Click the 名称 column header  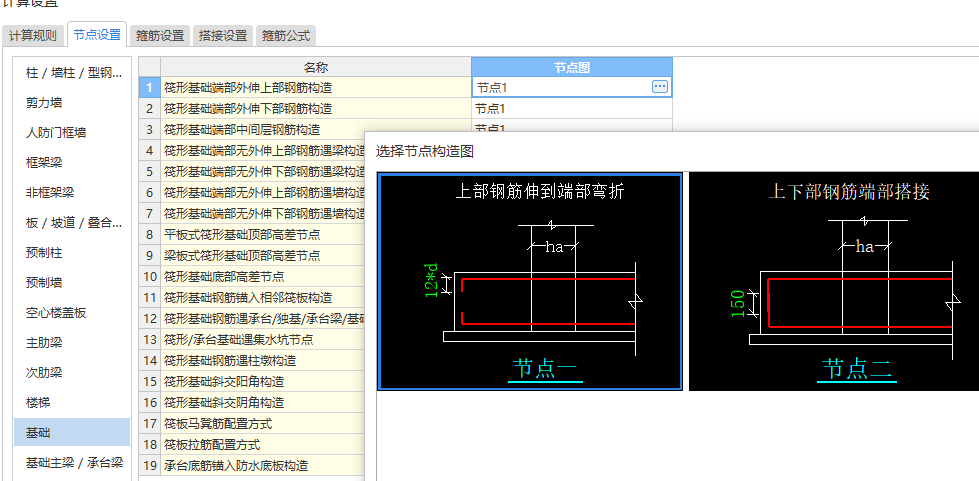pyautogui.click(x=316, y=67)
